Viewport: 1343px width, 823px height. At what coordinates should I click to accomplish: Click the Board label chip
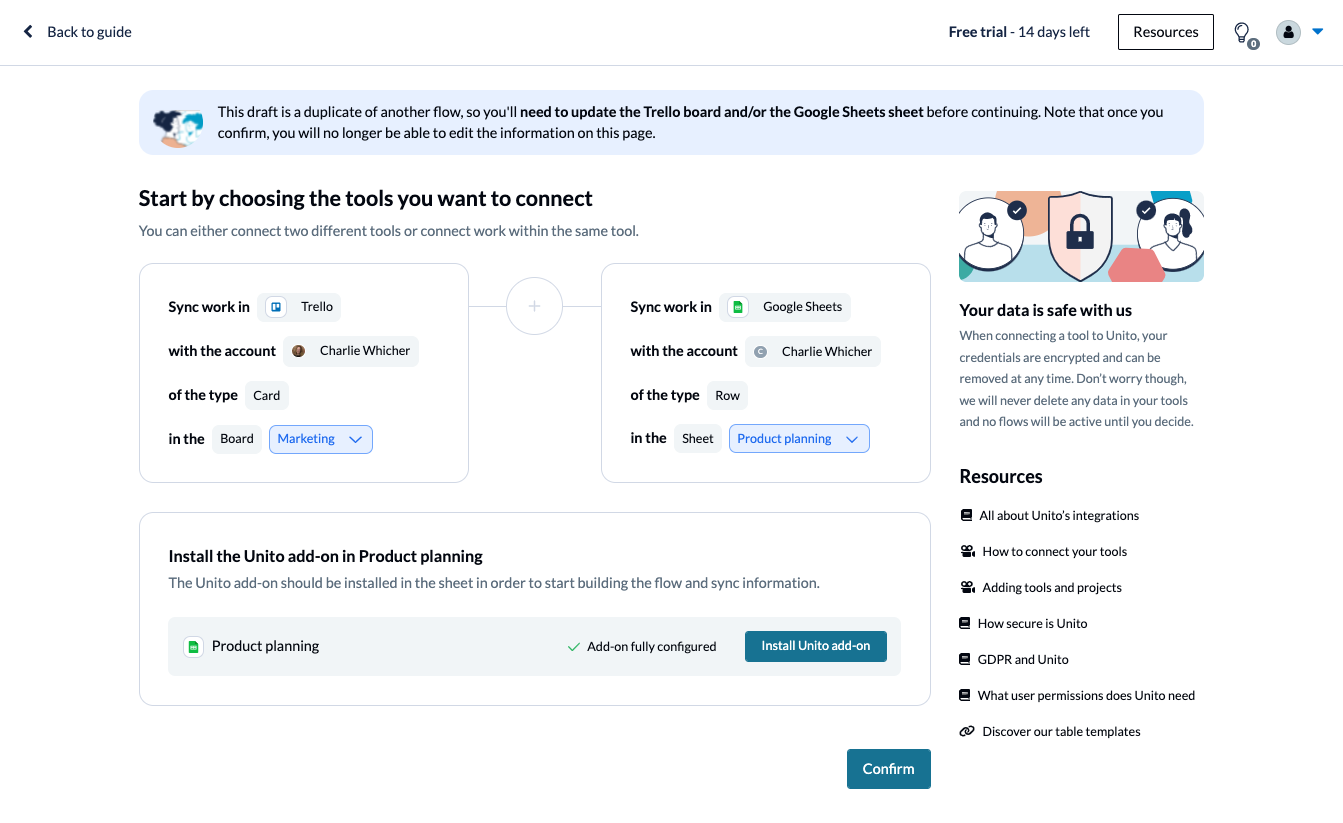237,439
